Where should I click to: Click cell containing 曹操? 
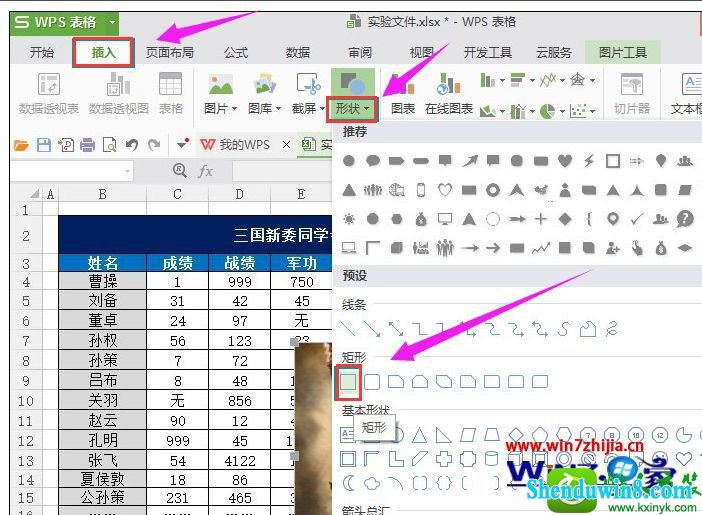coord(103,281)
